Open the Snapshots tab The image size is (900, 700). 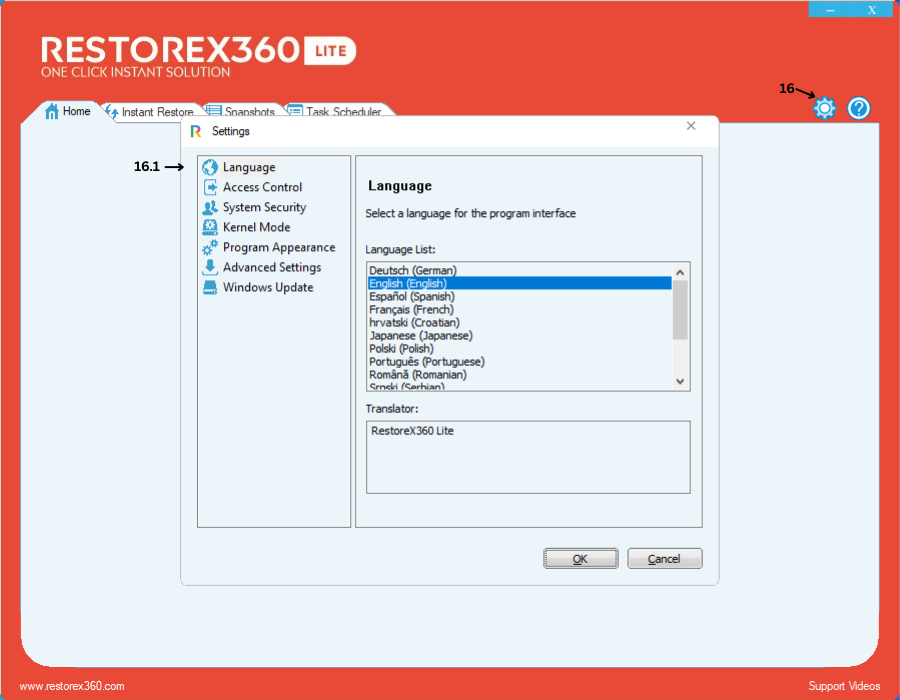click(x=242, y=111)
